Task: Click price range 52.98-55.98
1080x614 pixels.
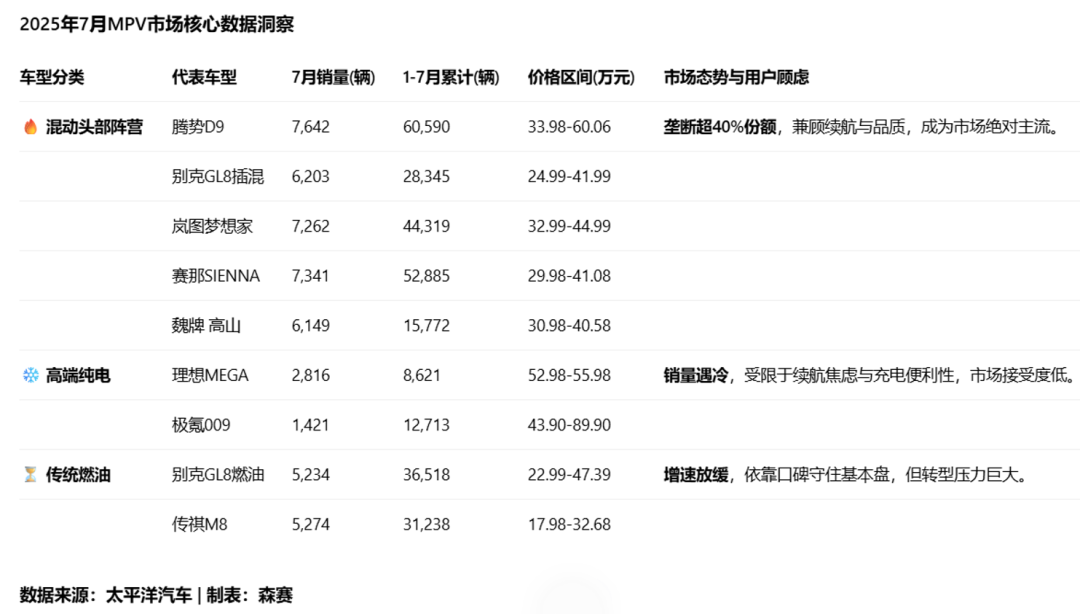Action: pos(570,376)
